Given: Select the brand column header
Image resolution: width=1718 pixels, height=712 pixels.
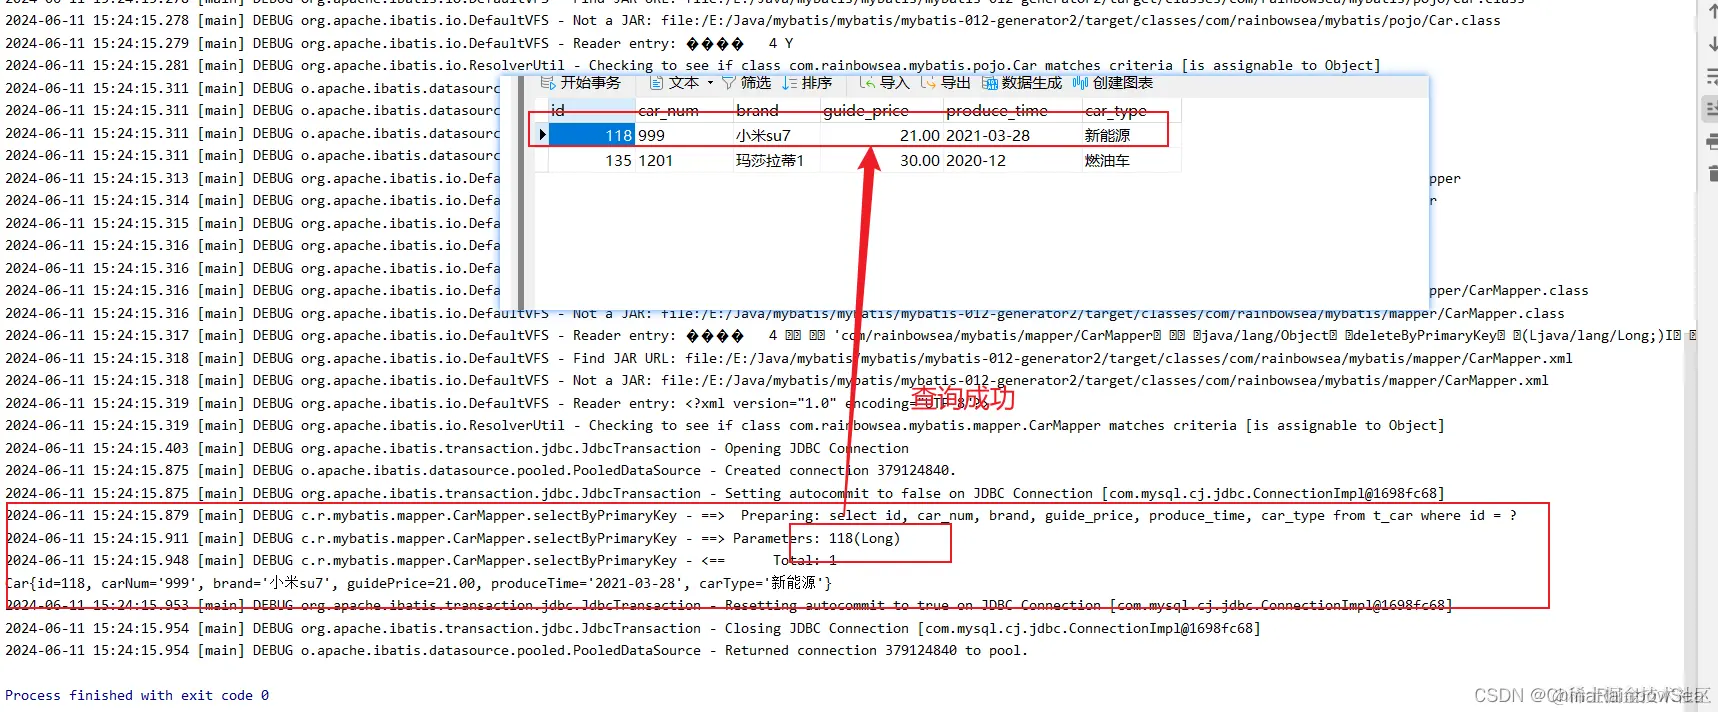Looking at the screenshot, I should point(777,110).
